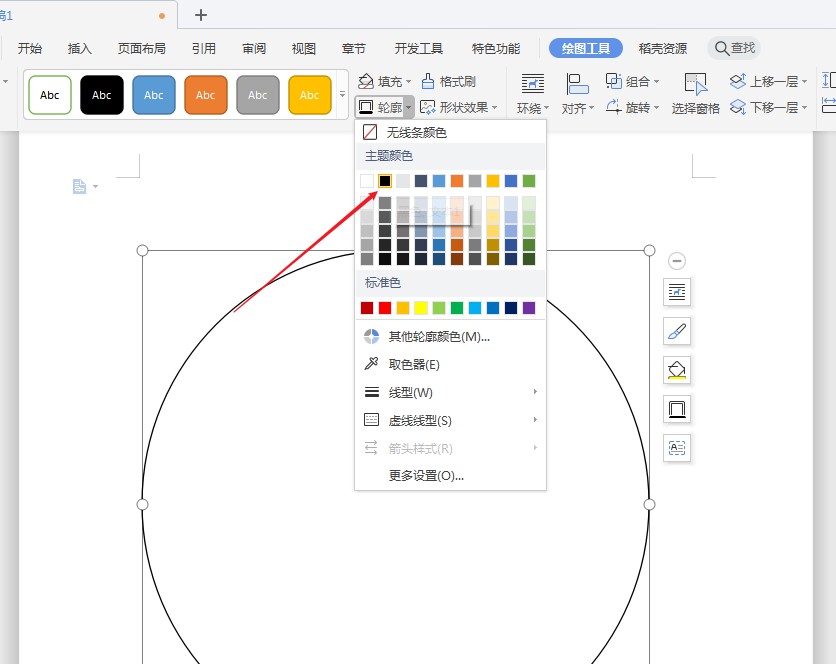This screenshot has height=664, width=836.
Task: Open the paste options dropdown arrow
Action: 95,186
